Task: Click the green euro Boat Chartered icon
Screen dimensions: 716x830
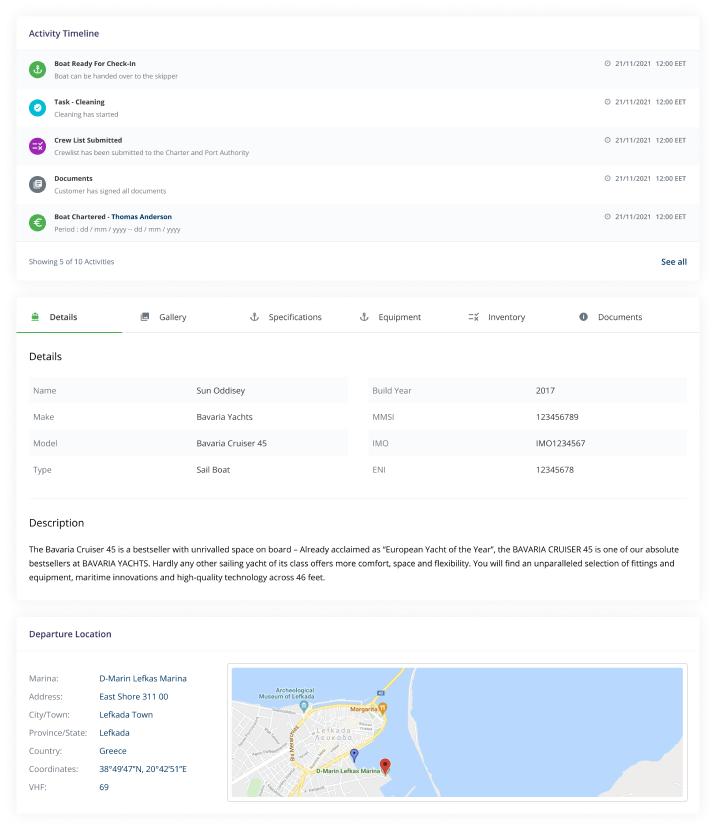Action: tap(37, 222)
